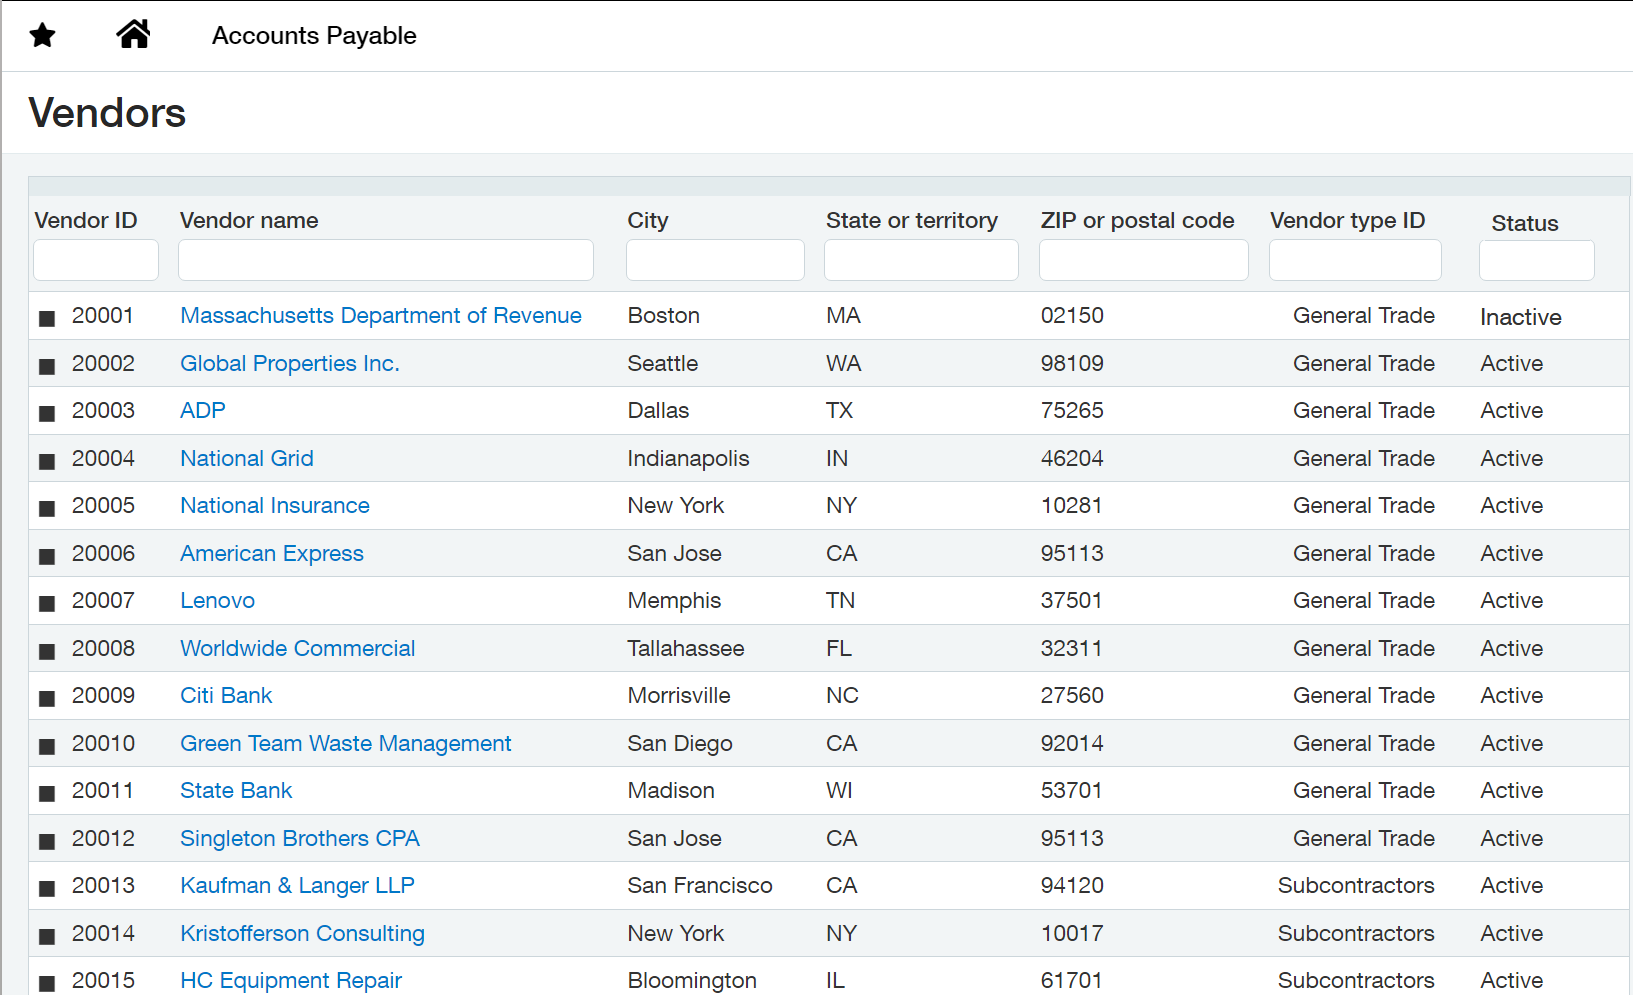Click the Vendors page heading
Image resolution: width=1633 pixels, height=996 pixels.
(x=107, y=113)
